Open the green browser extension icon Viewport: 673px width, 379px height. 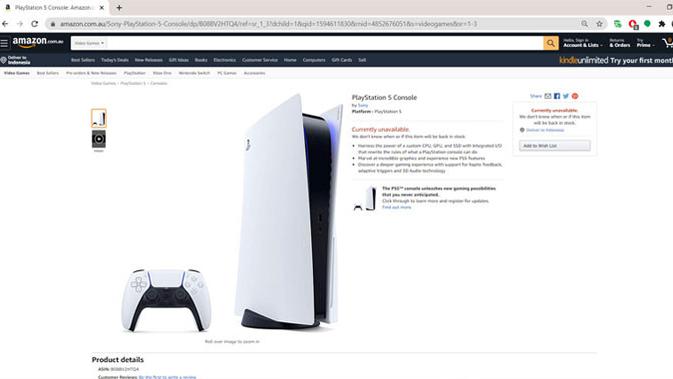click(618, 24)
